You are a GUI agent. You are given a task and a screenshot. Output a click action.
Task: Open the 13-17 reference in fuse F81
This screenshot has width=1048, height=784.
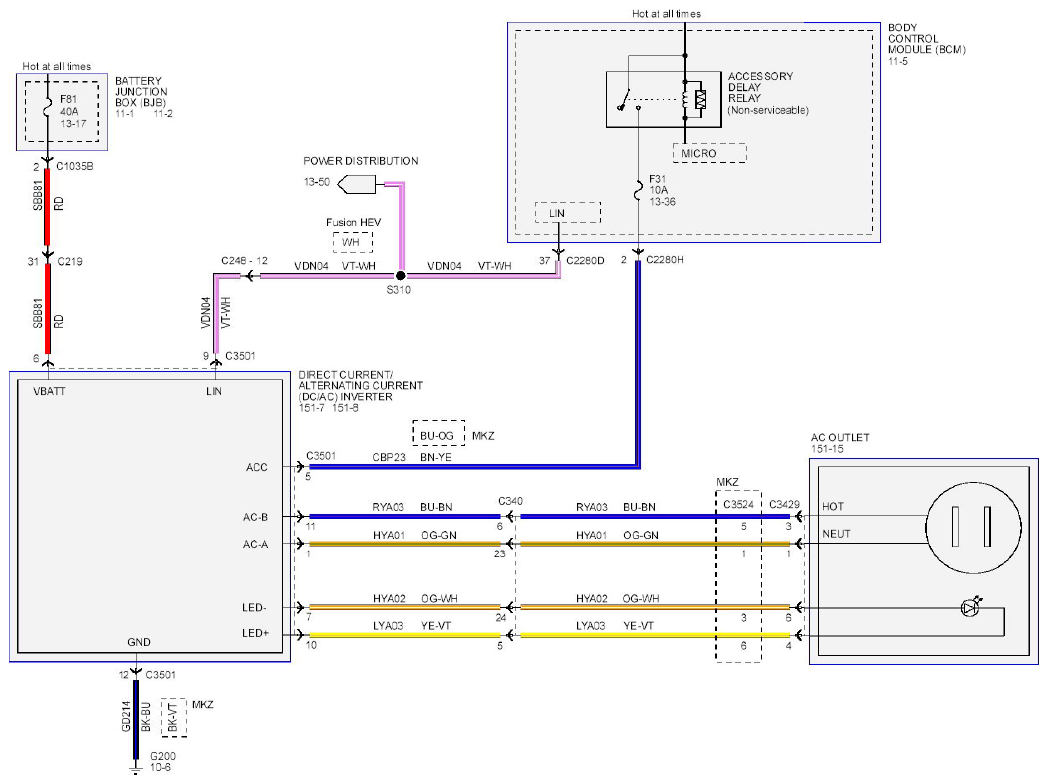(73, 124)
